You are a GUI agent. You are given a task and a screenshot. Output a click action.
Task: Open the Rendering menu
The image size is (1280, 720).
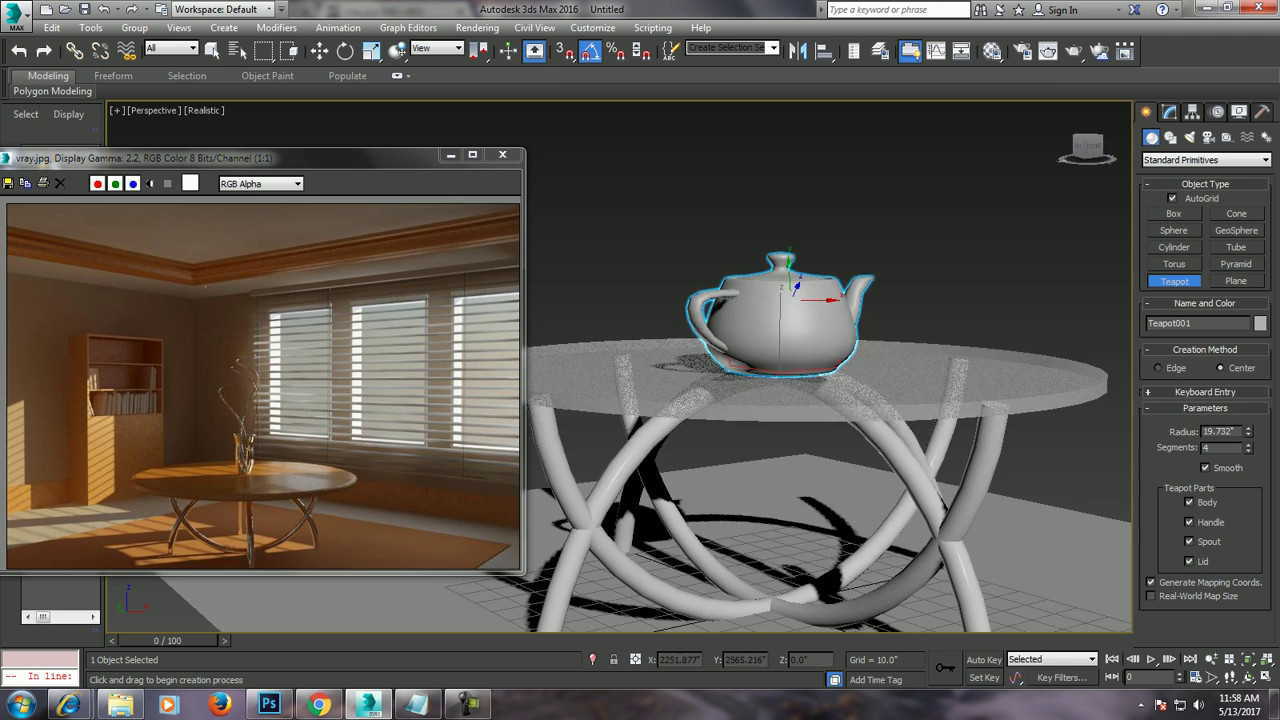click(477, 28)
